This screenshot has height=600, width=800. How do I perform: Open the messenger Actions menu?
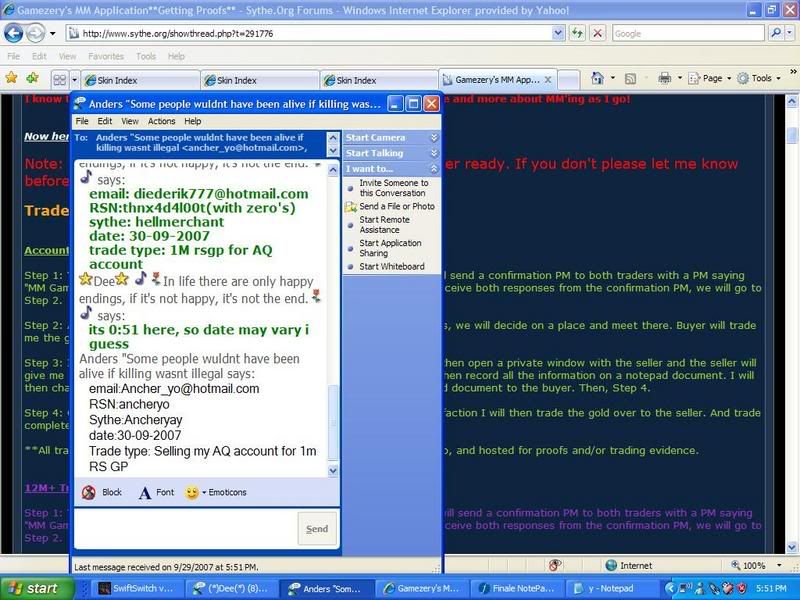click(x=161, y=121)
